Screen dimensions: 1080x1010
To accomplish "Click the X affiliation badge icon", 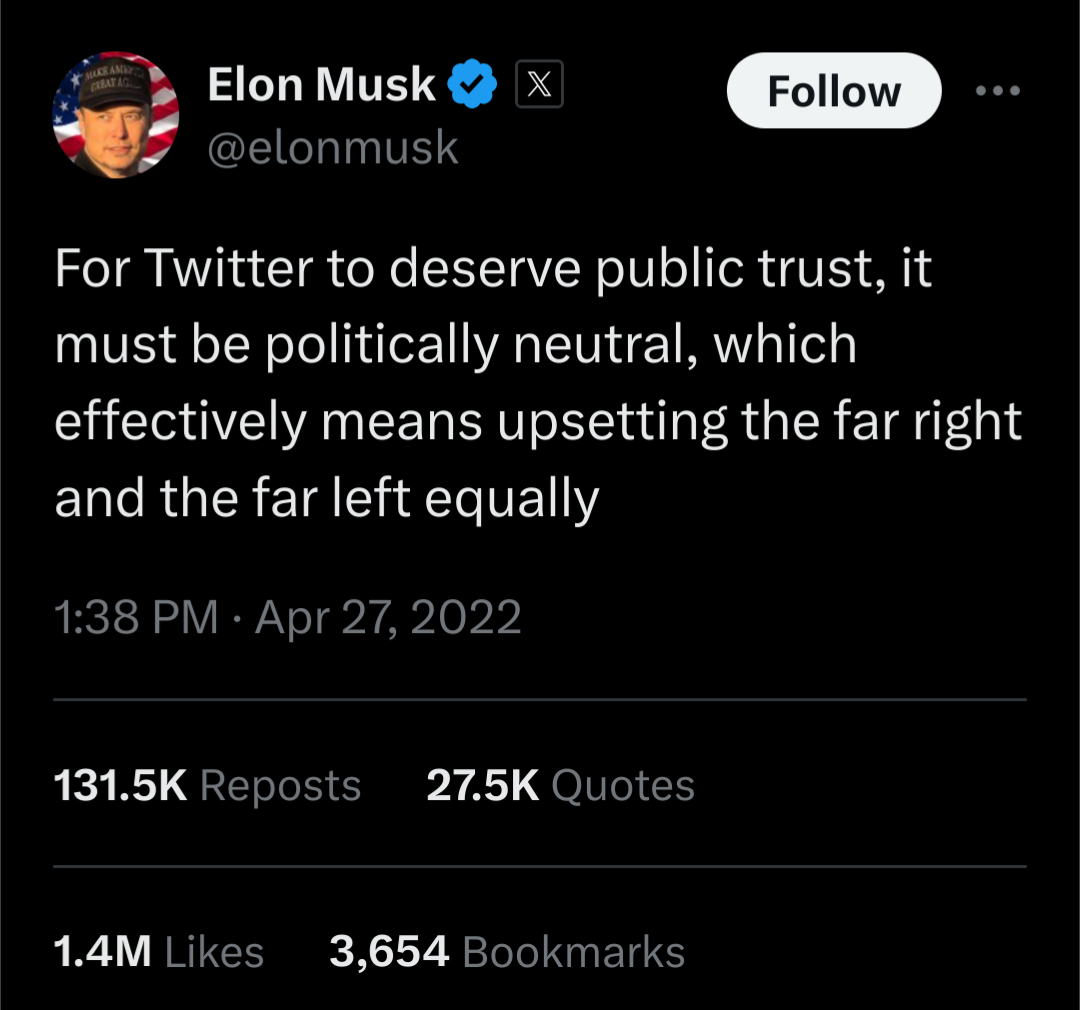I will pyautogui.click(x=539, y=85).
